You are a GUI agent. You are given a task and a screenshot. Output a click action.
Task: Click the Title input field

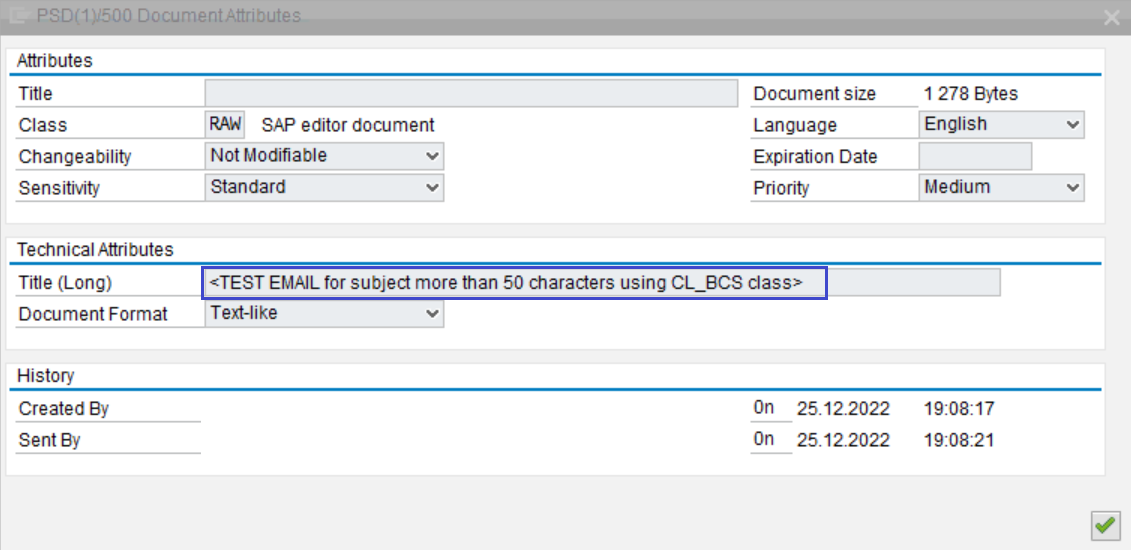pos(470,94)
